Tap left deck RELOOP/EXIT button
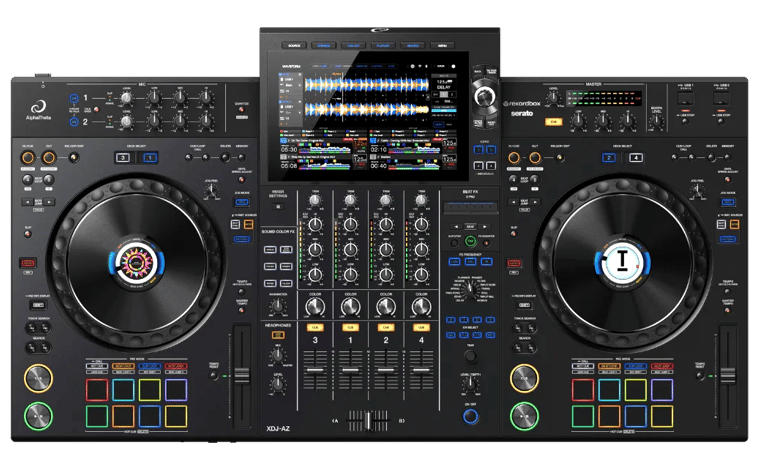This screenshot has width=768, height=470. pyautogui.click(x=73, y=158)
